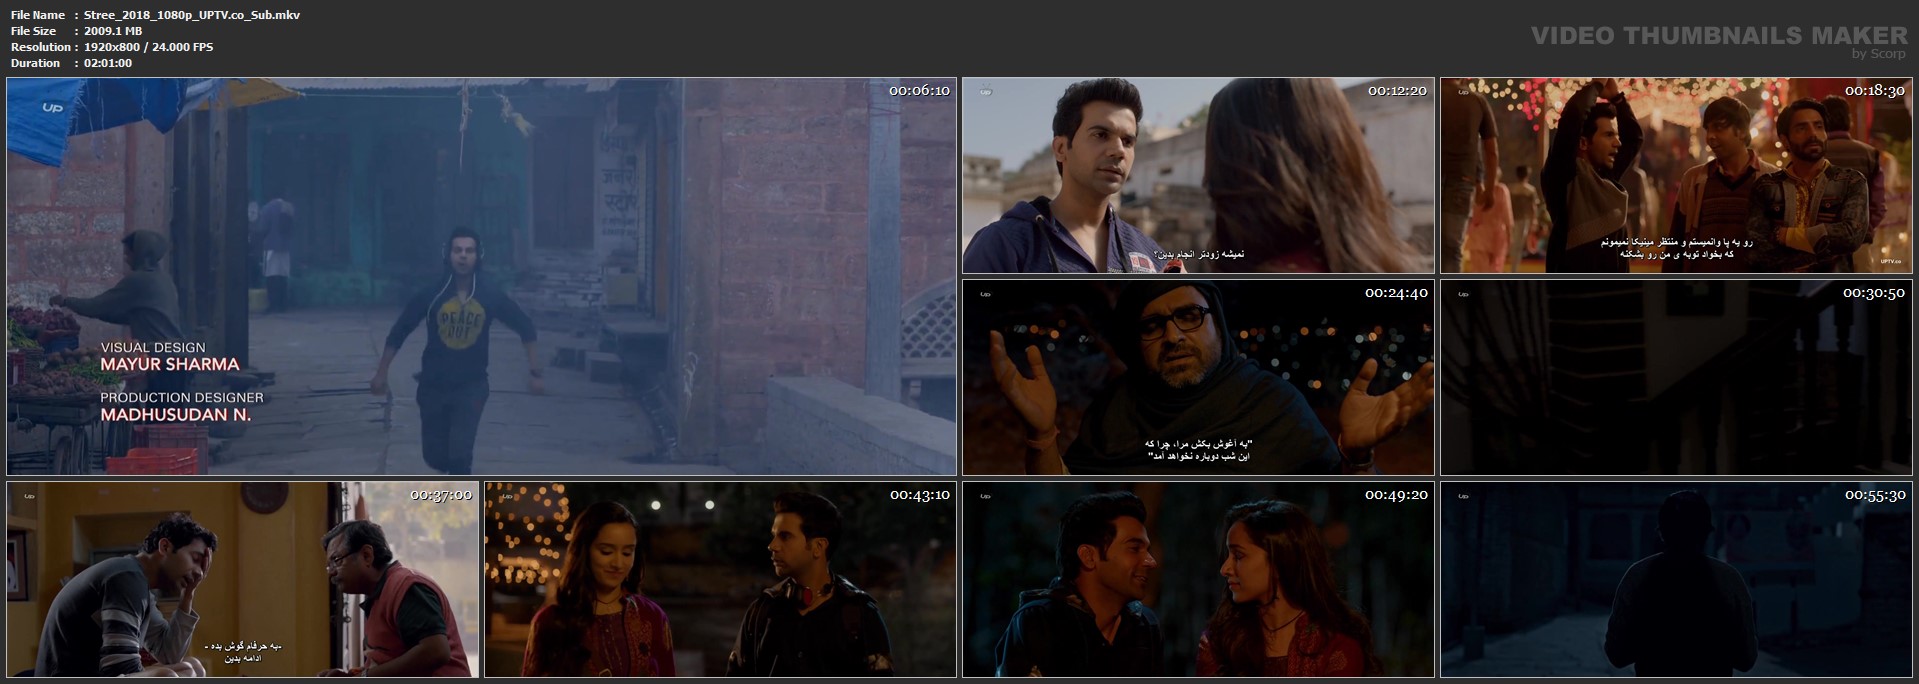Click the PRODUCTION DESIGNER credit label
The width and height of the screenshot is (1919, 684).
point(181,397)
